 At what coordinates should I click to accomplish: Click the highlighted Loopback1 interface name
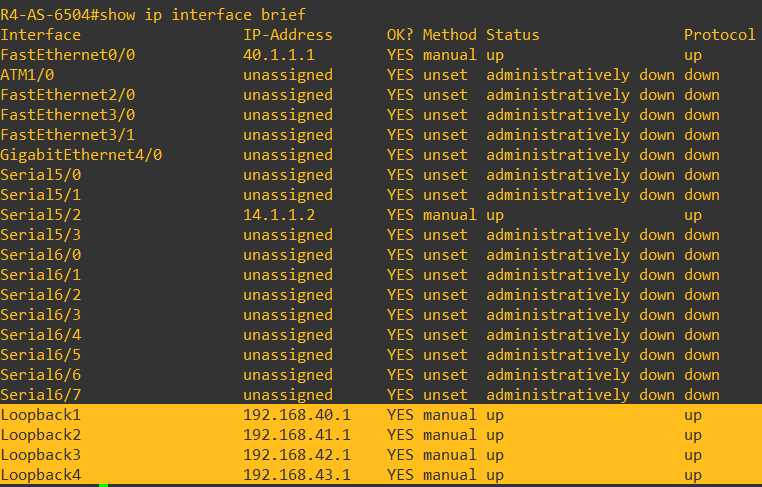[40, 415]
